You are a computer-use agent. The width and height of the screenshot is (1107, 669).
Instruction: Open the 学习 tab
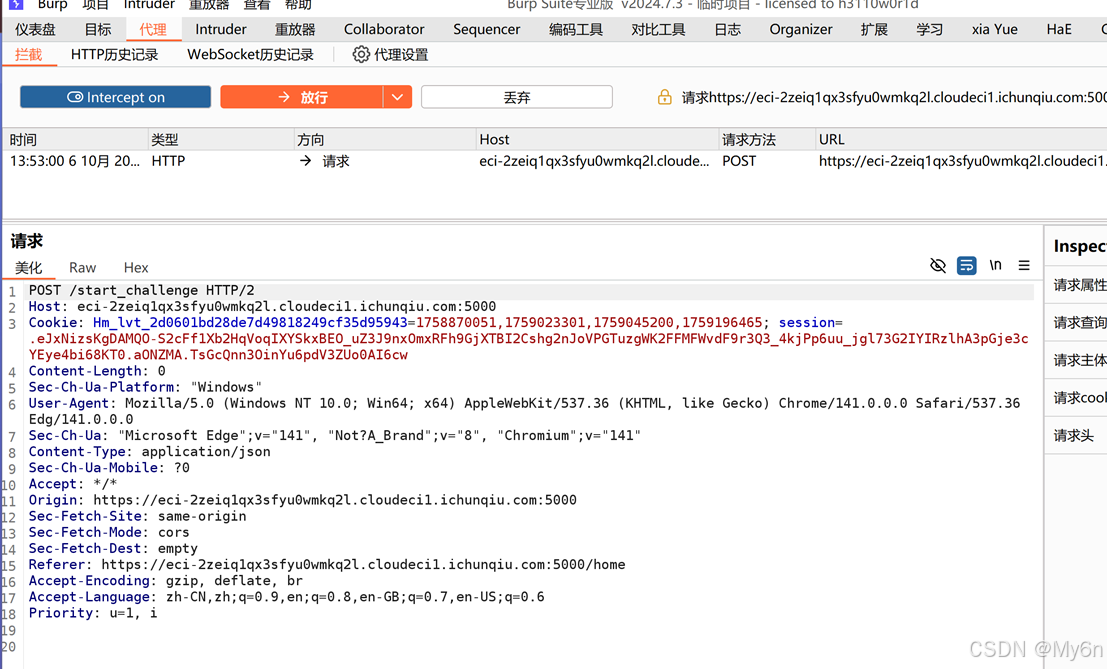pos(929,29)
